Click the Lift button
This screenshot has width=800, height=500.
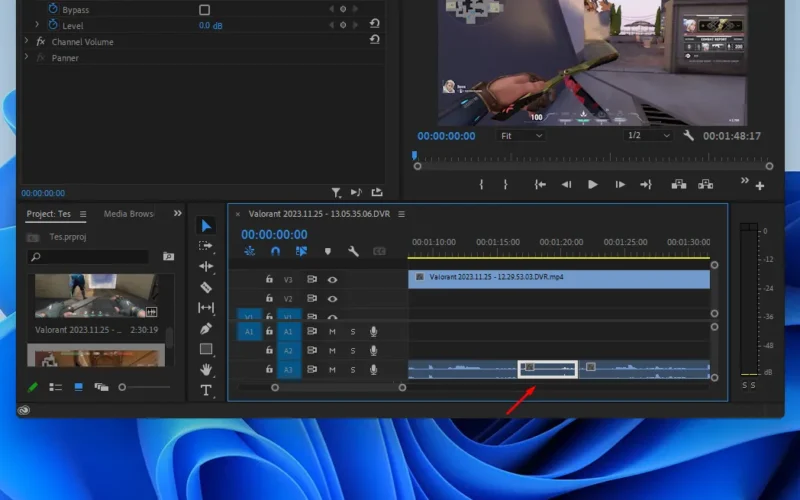679,185
